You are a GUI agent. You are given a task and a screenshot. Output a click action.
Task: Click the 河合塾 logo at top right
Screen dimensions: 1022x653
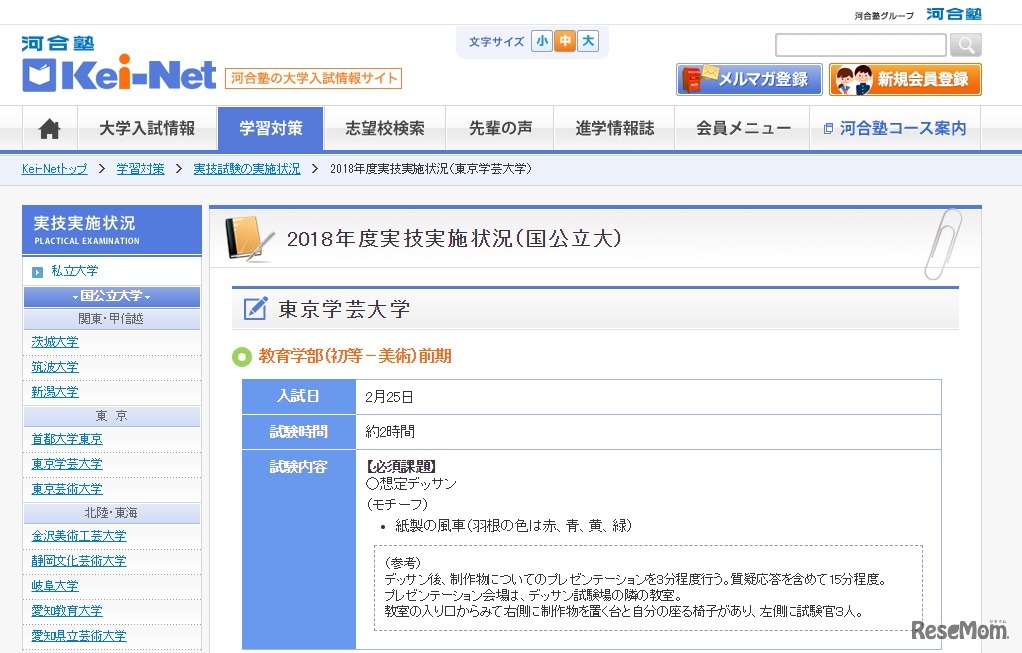[954, 13]
